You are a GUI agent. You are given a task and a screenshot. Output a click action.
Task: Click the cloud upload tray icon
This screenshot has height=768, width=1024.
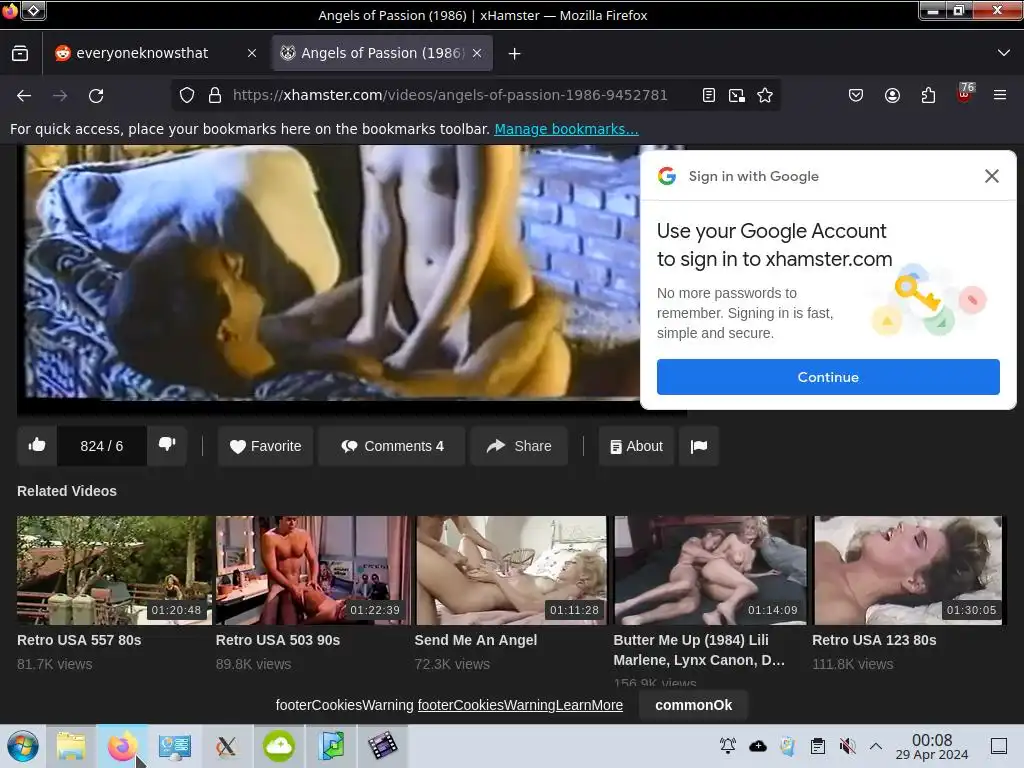pos(758,746)
